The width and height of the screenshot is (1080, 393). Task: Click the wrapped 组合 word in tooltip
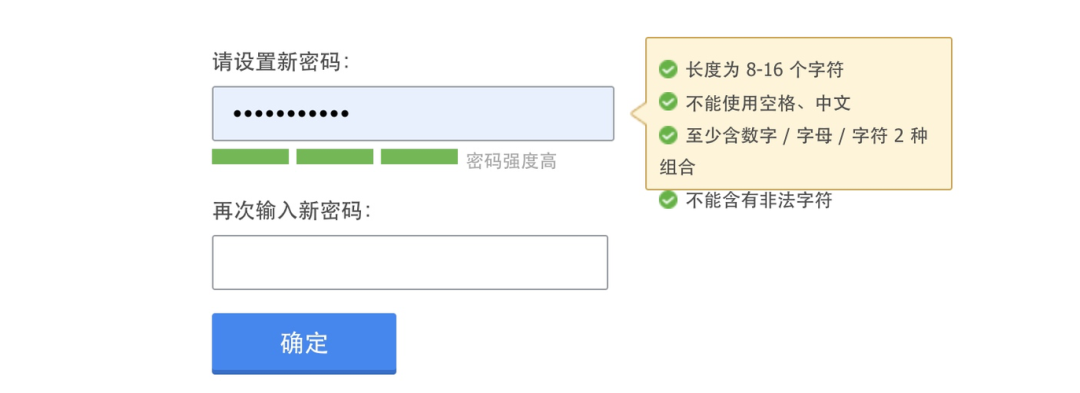(677, 167)
